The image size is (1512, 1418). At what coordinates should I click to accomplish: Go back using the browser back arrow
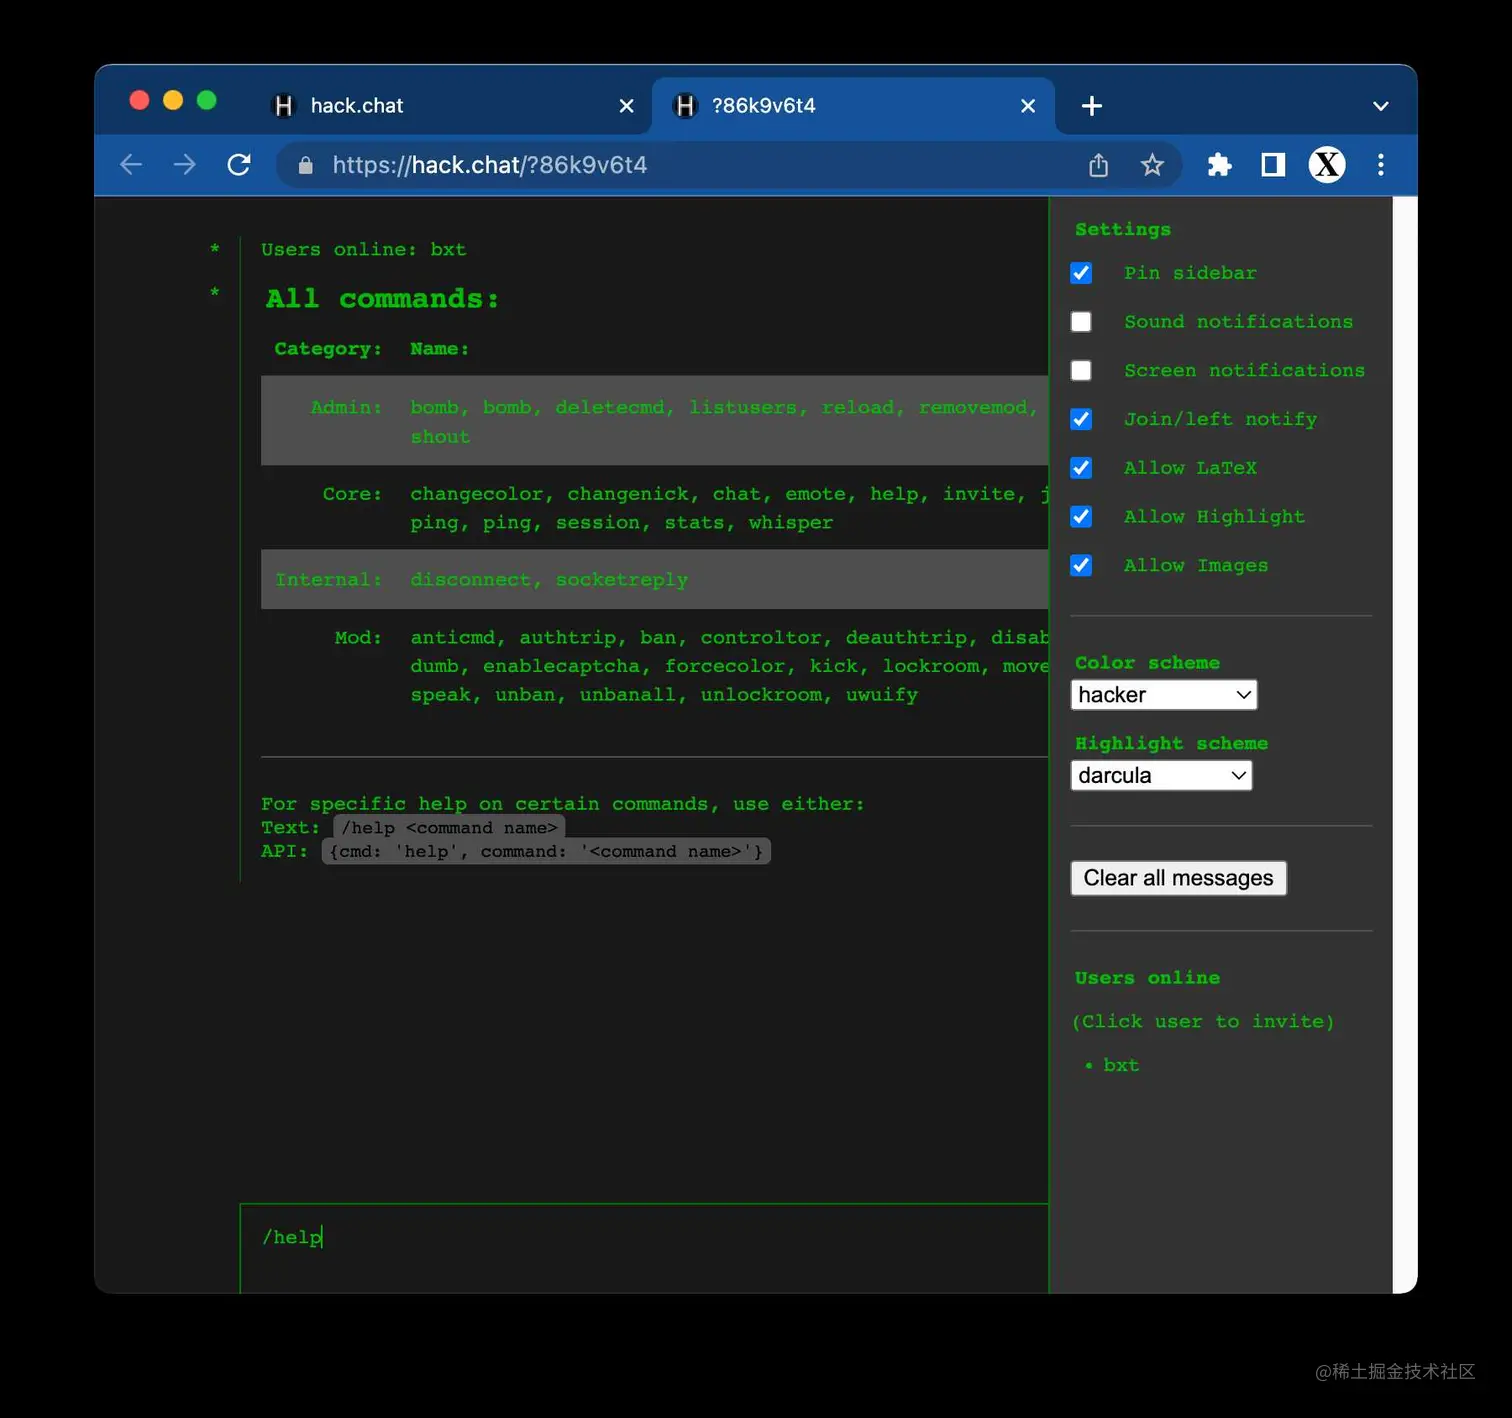coord(131,165)
